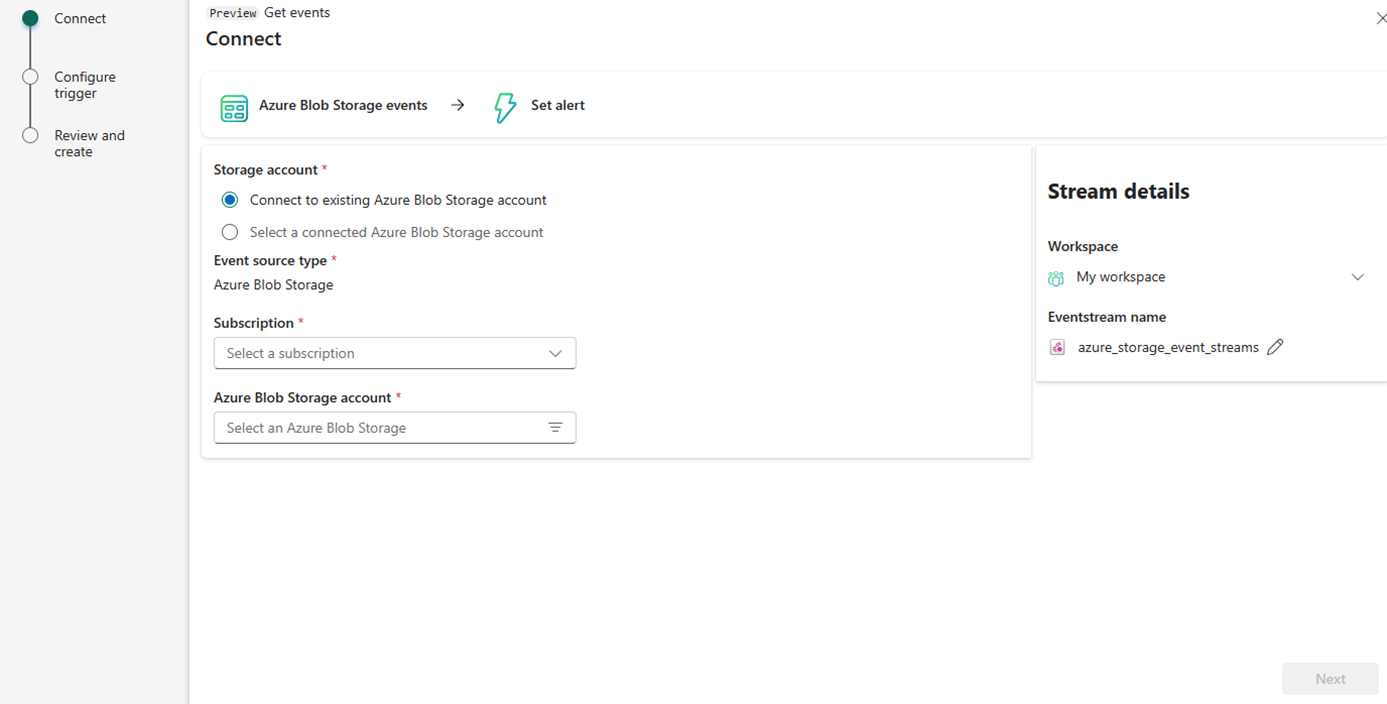Click the eventstream icon beside azure_storage_event_streams
1387x704 pixels.
tap(1057, 347)
